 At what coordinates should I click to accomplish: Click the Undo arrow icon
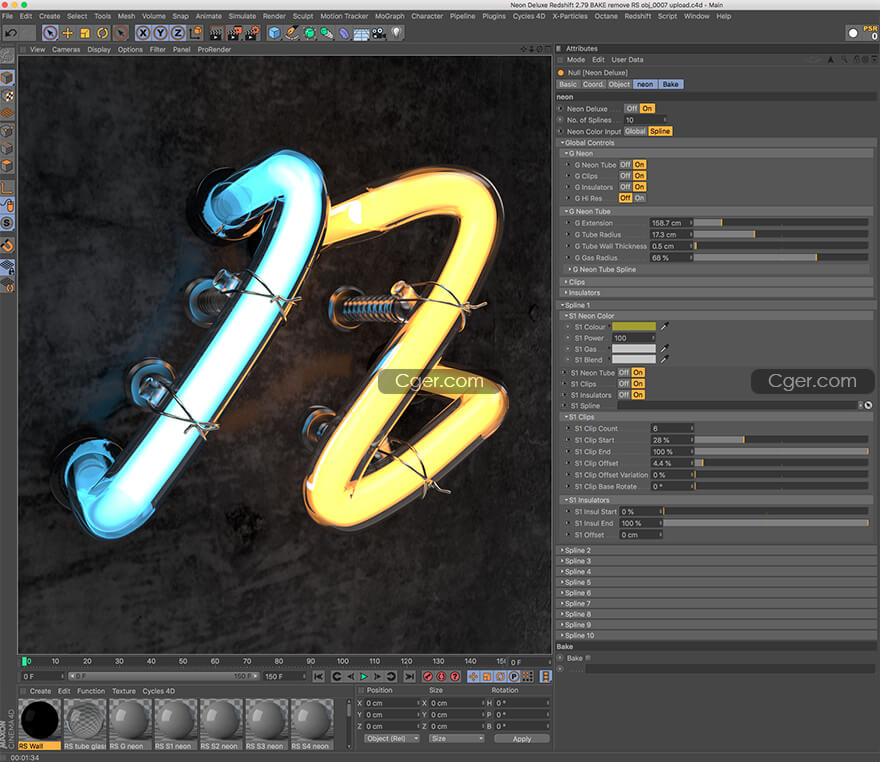click(11, 33)
